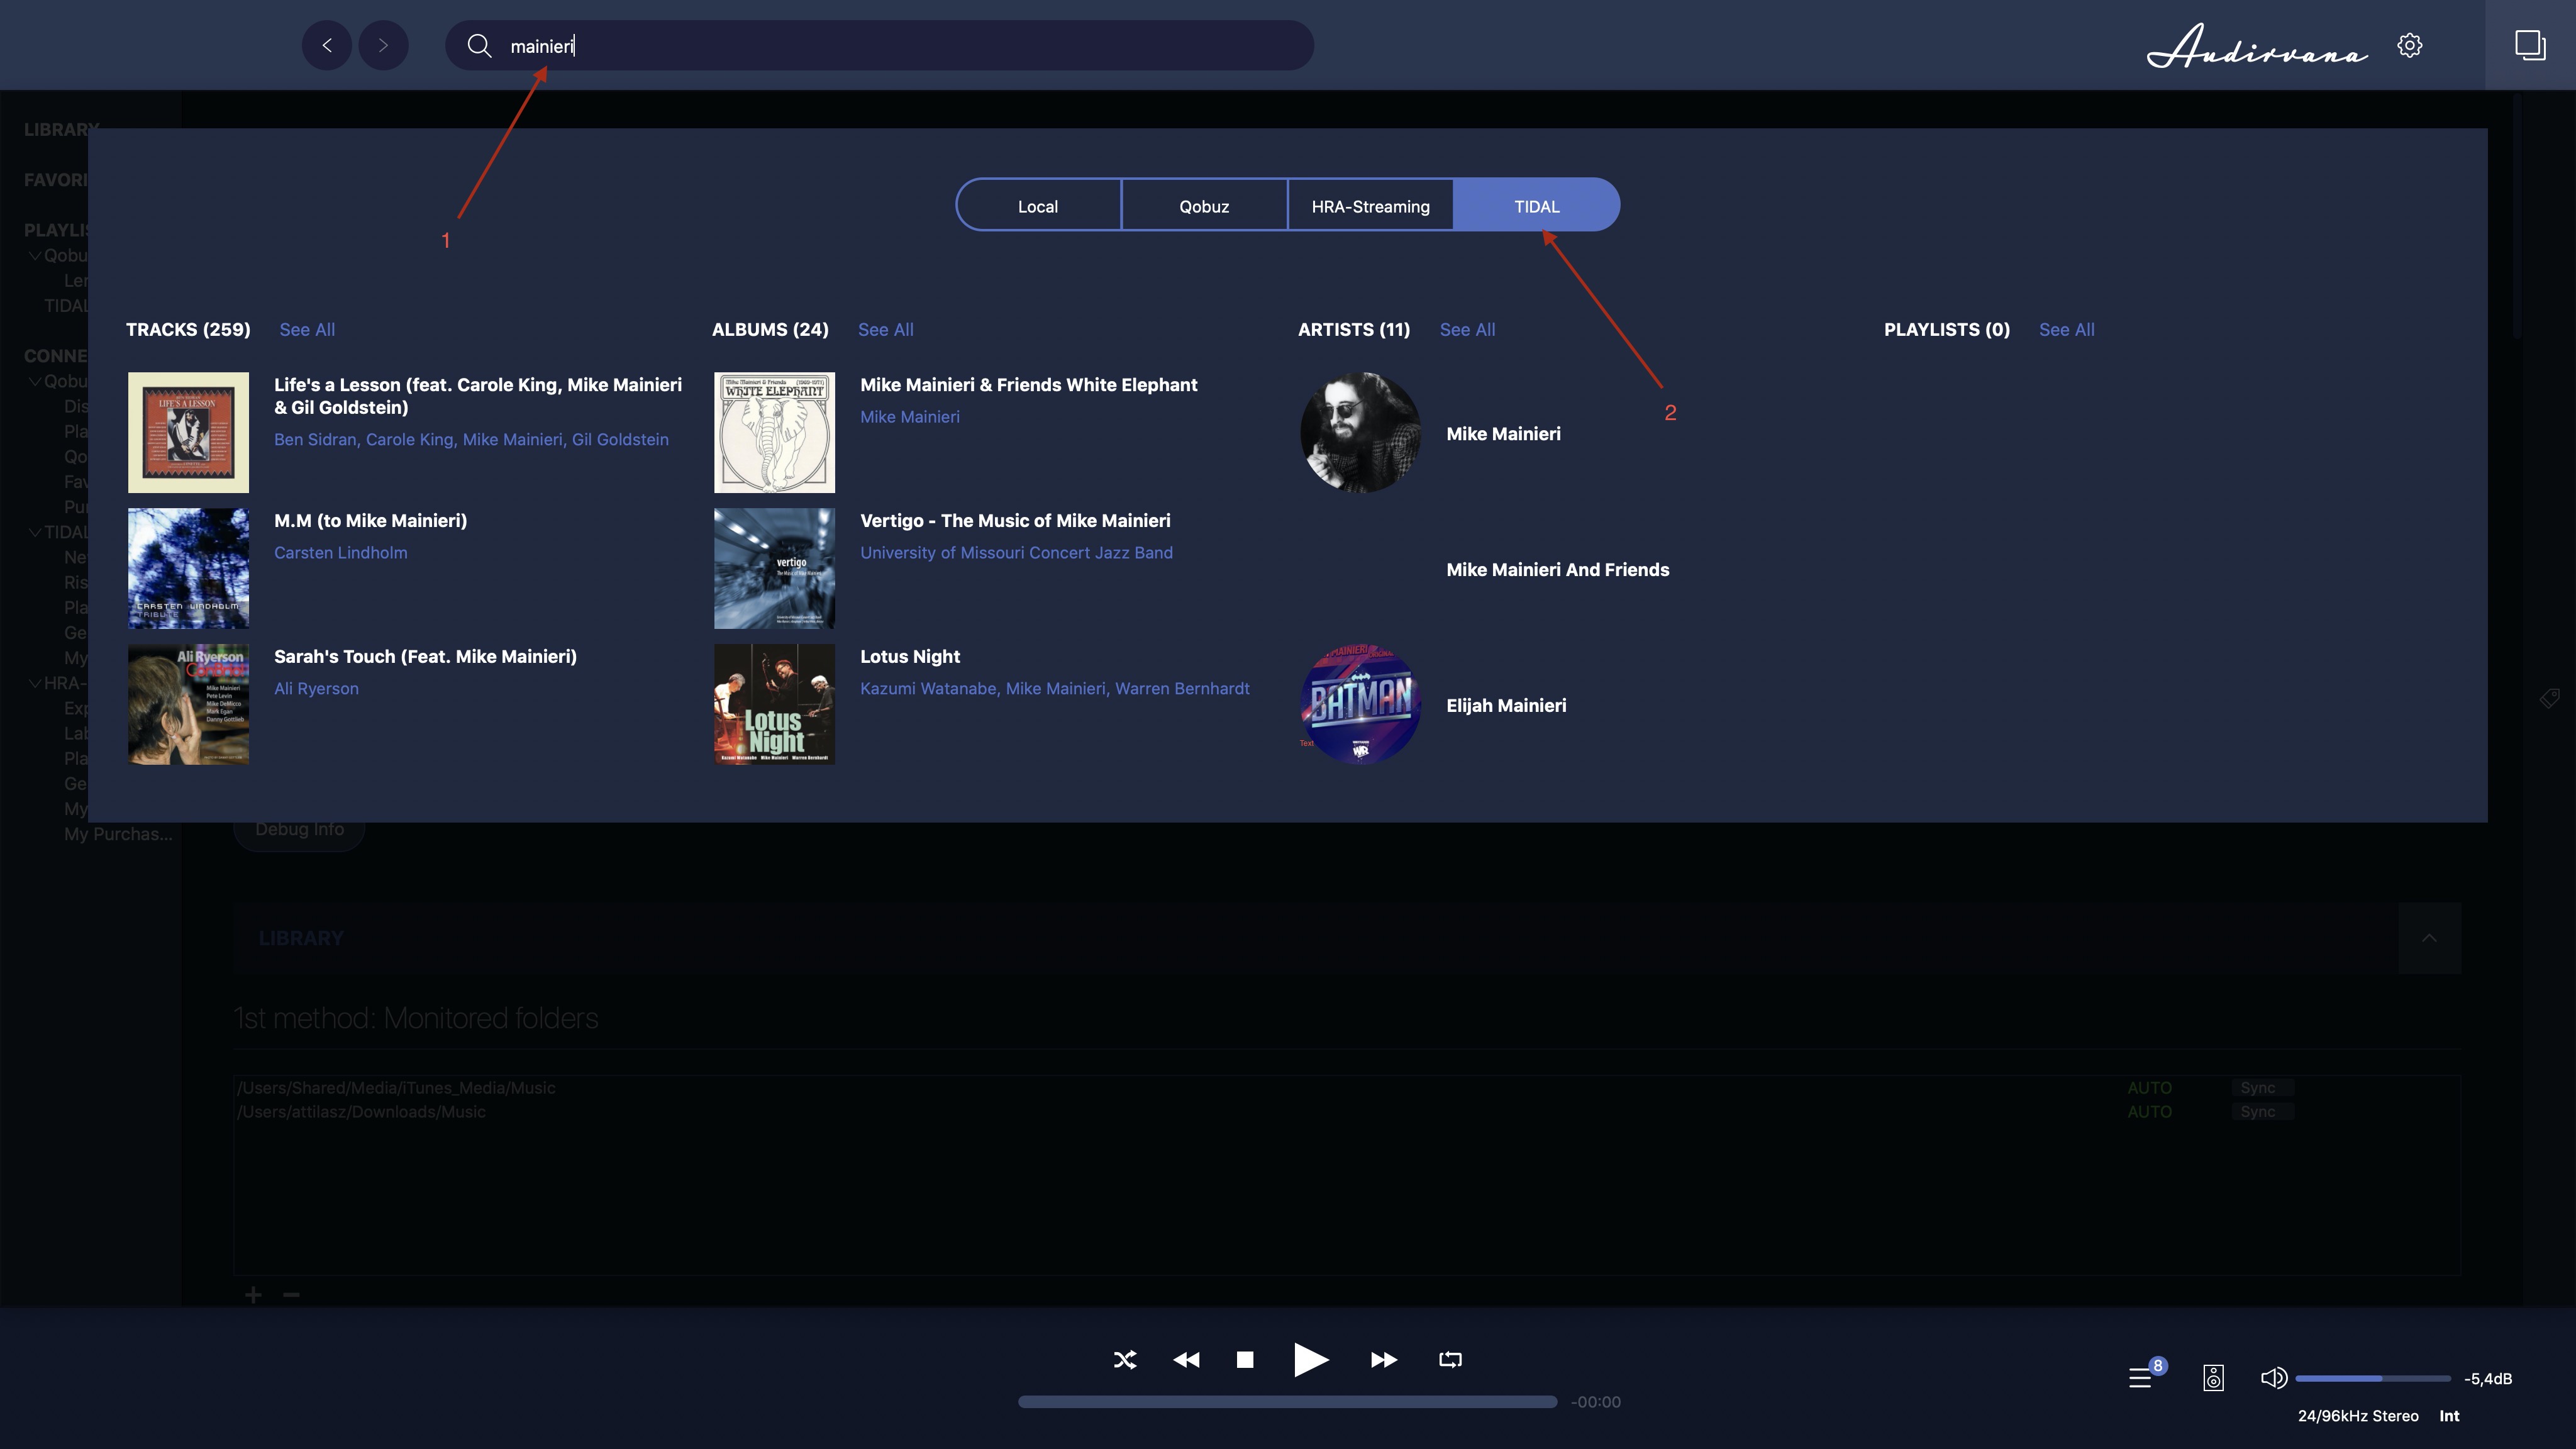Click the search magnifier icon
Screen dimensions: 2576x1449
click(x=479, y=46)
